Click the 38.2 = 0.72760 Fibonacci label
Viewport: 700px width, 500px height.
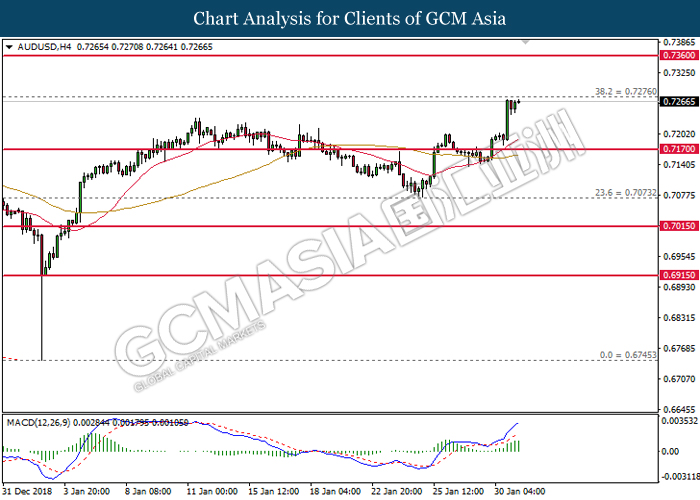(626, 92)
